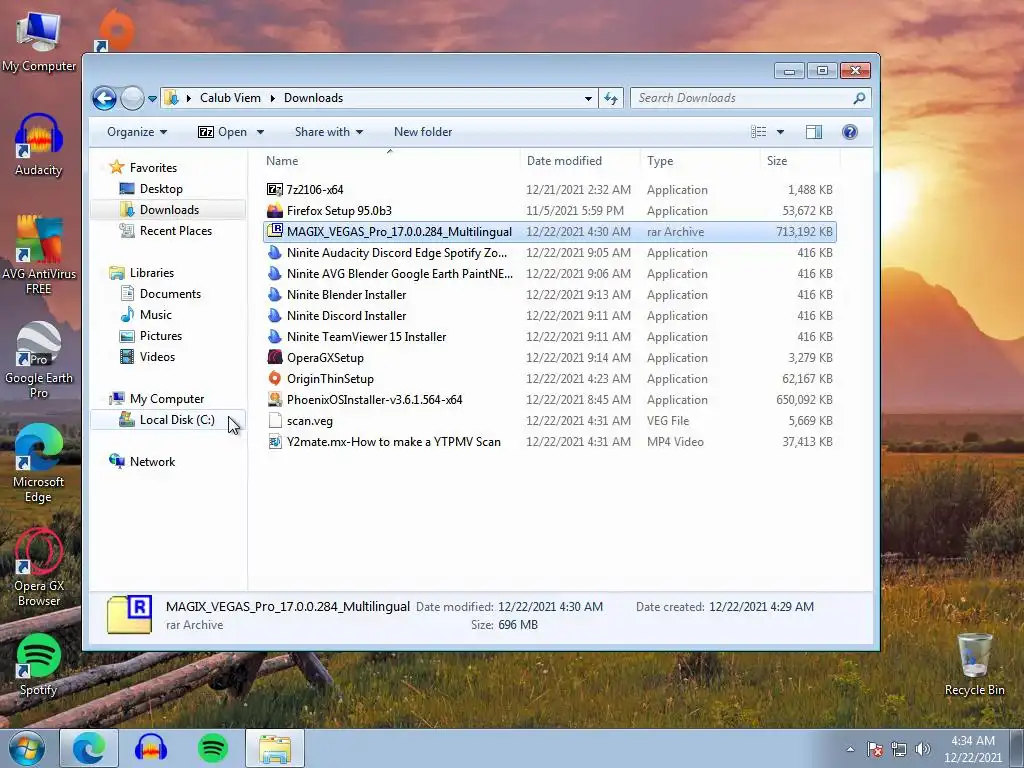Select the Firefox Setup 95.0b3 icon
Image resolution: width=1024 pixels, height=768 pixels.
click(275, 210)
